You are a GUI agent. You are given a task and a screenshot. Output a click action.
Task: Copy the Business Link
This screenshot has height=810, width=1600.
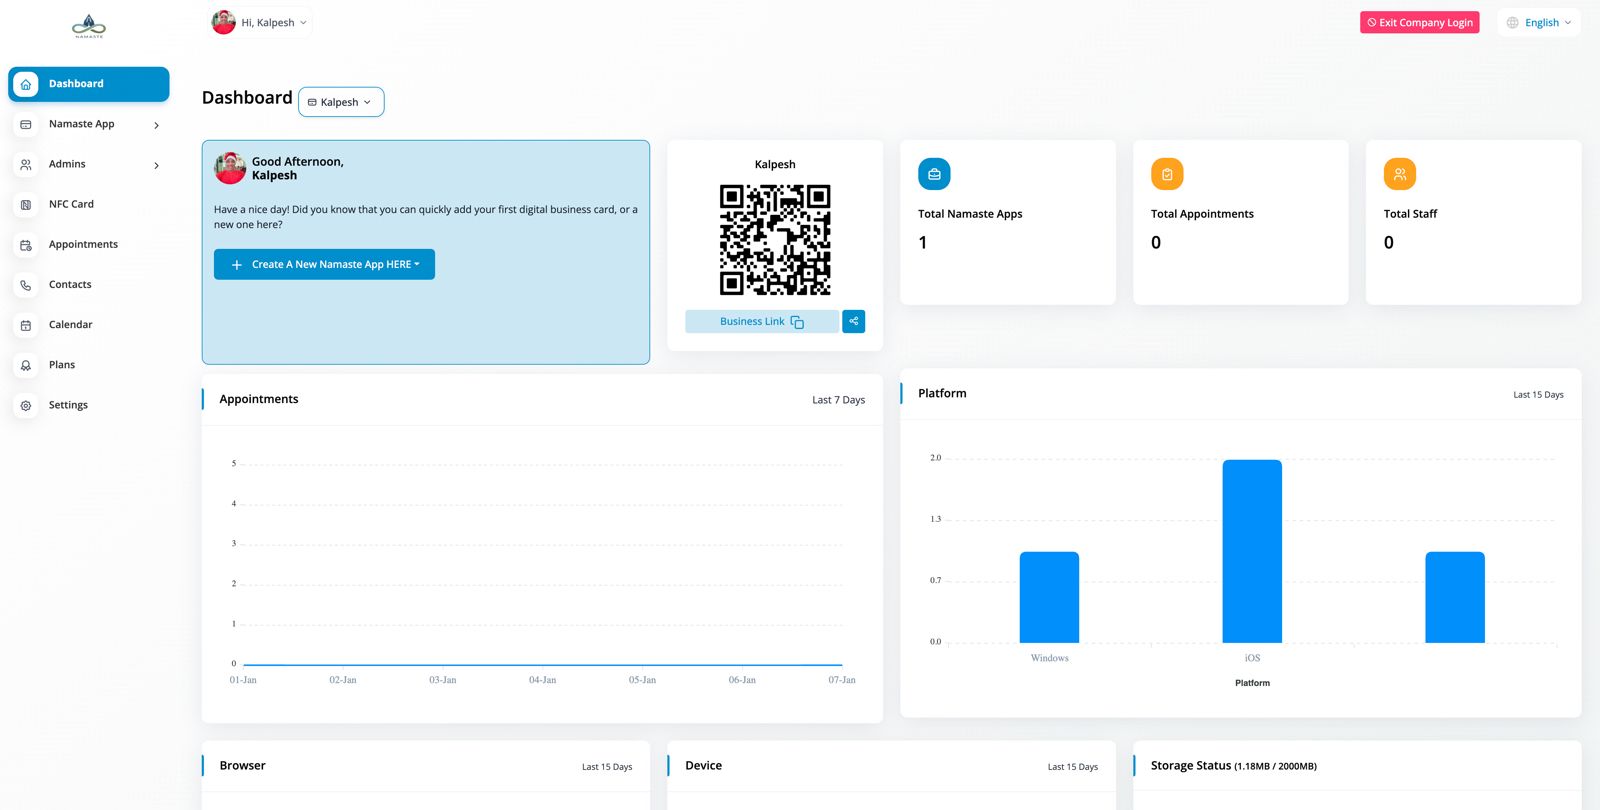pyautogui.click(x=762, y=321)
